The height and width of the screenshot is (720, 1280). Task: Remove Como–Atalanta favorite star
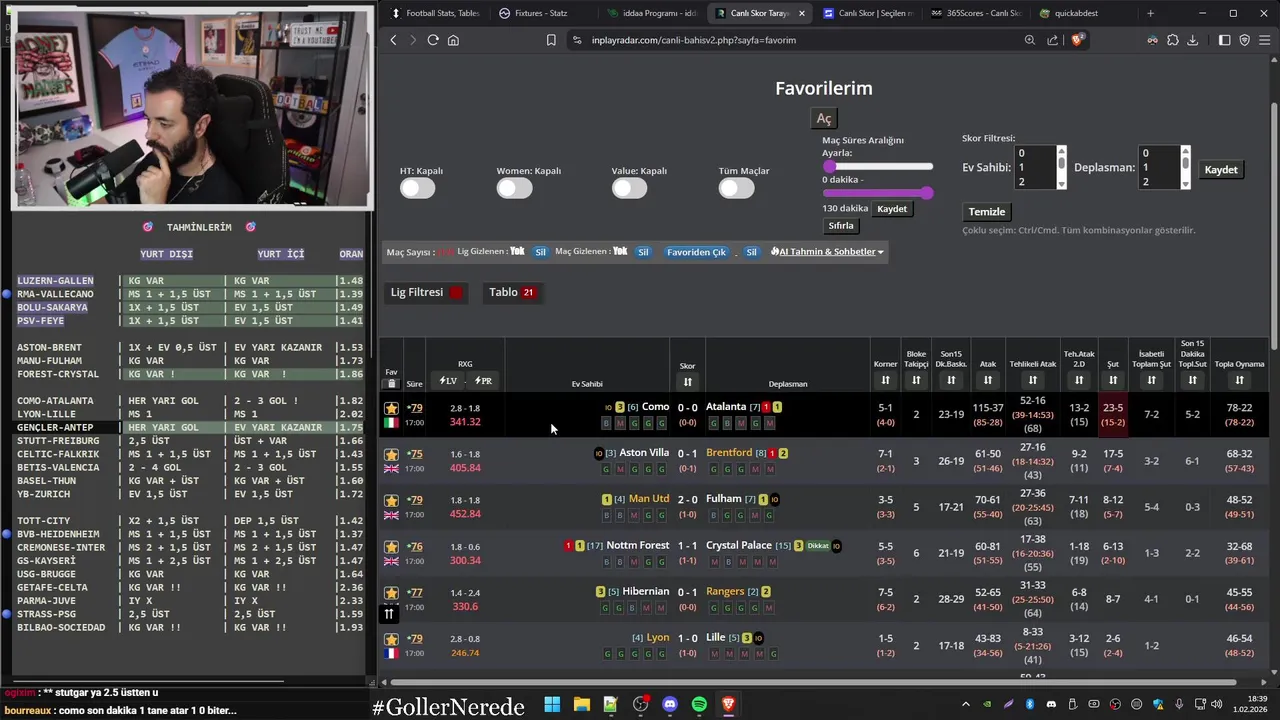coord(391,408)
